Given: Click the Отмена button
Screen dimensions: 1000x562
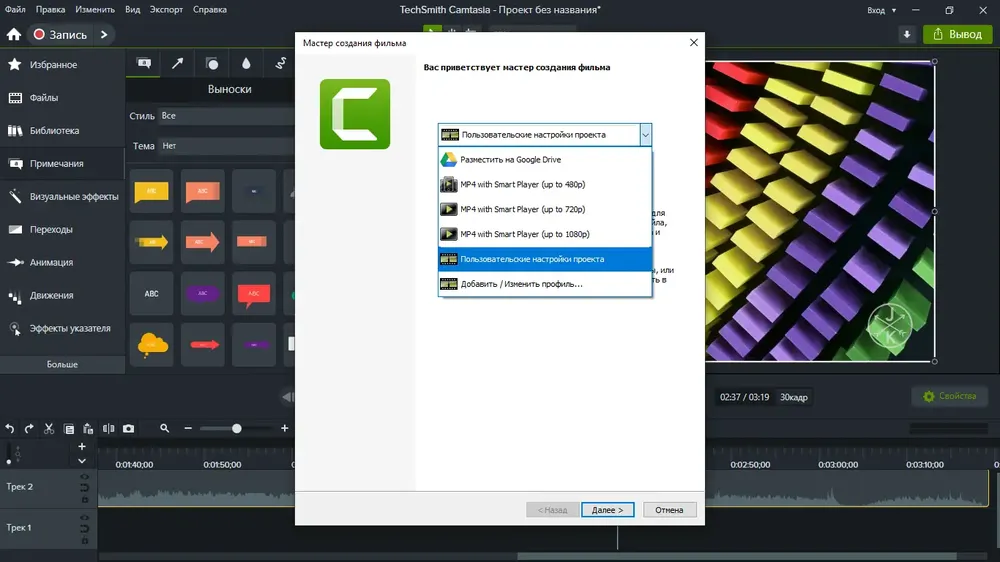Looking at the screenshot, I should point(669,510).
